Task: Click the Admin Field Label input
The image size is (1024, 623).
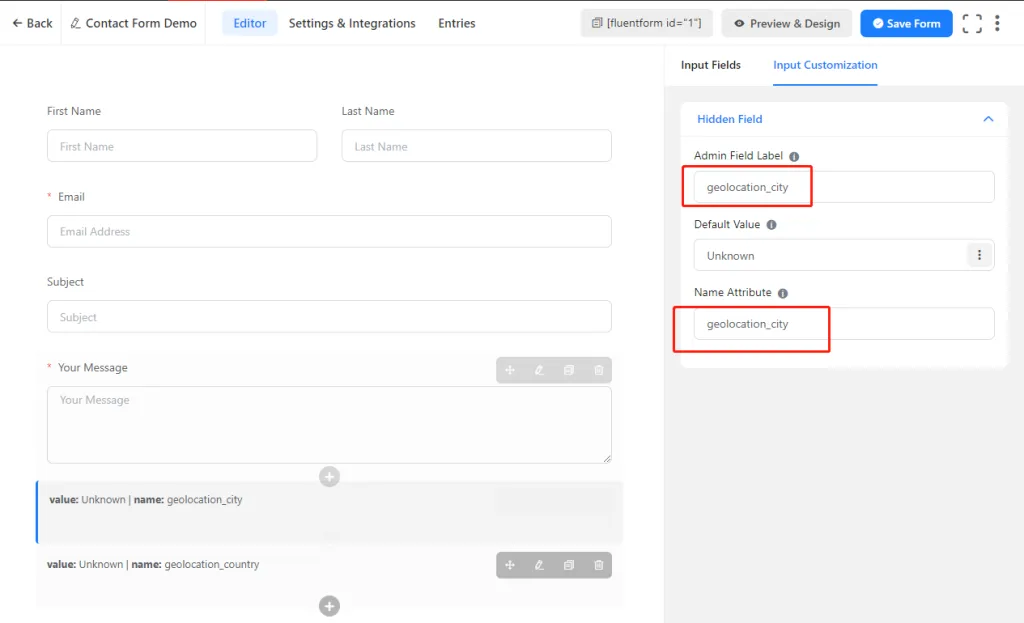Action: [x=843, y=187]
